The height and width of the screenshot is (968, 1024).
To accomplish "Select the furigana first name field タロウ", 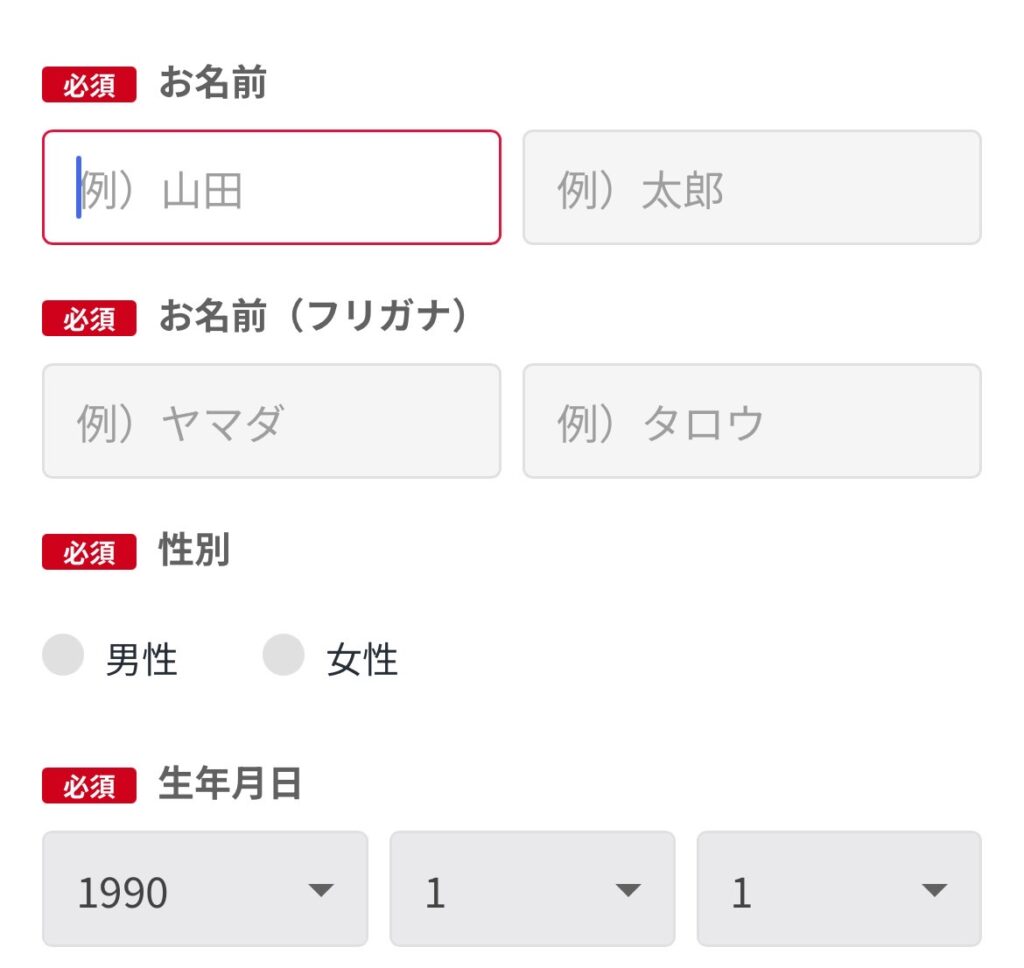I will (751, 421).
